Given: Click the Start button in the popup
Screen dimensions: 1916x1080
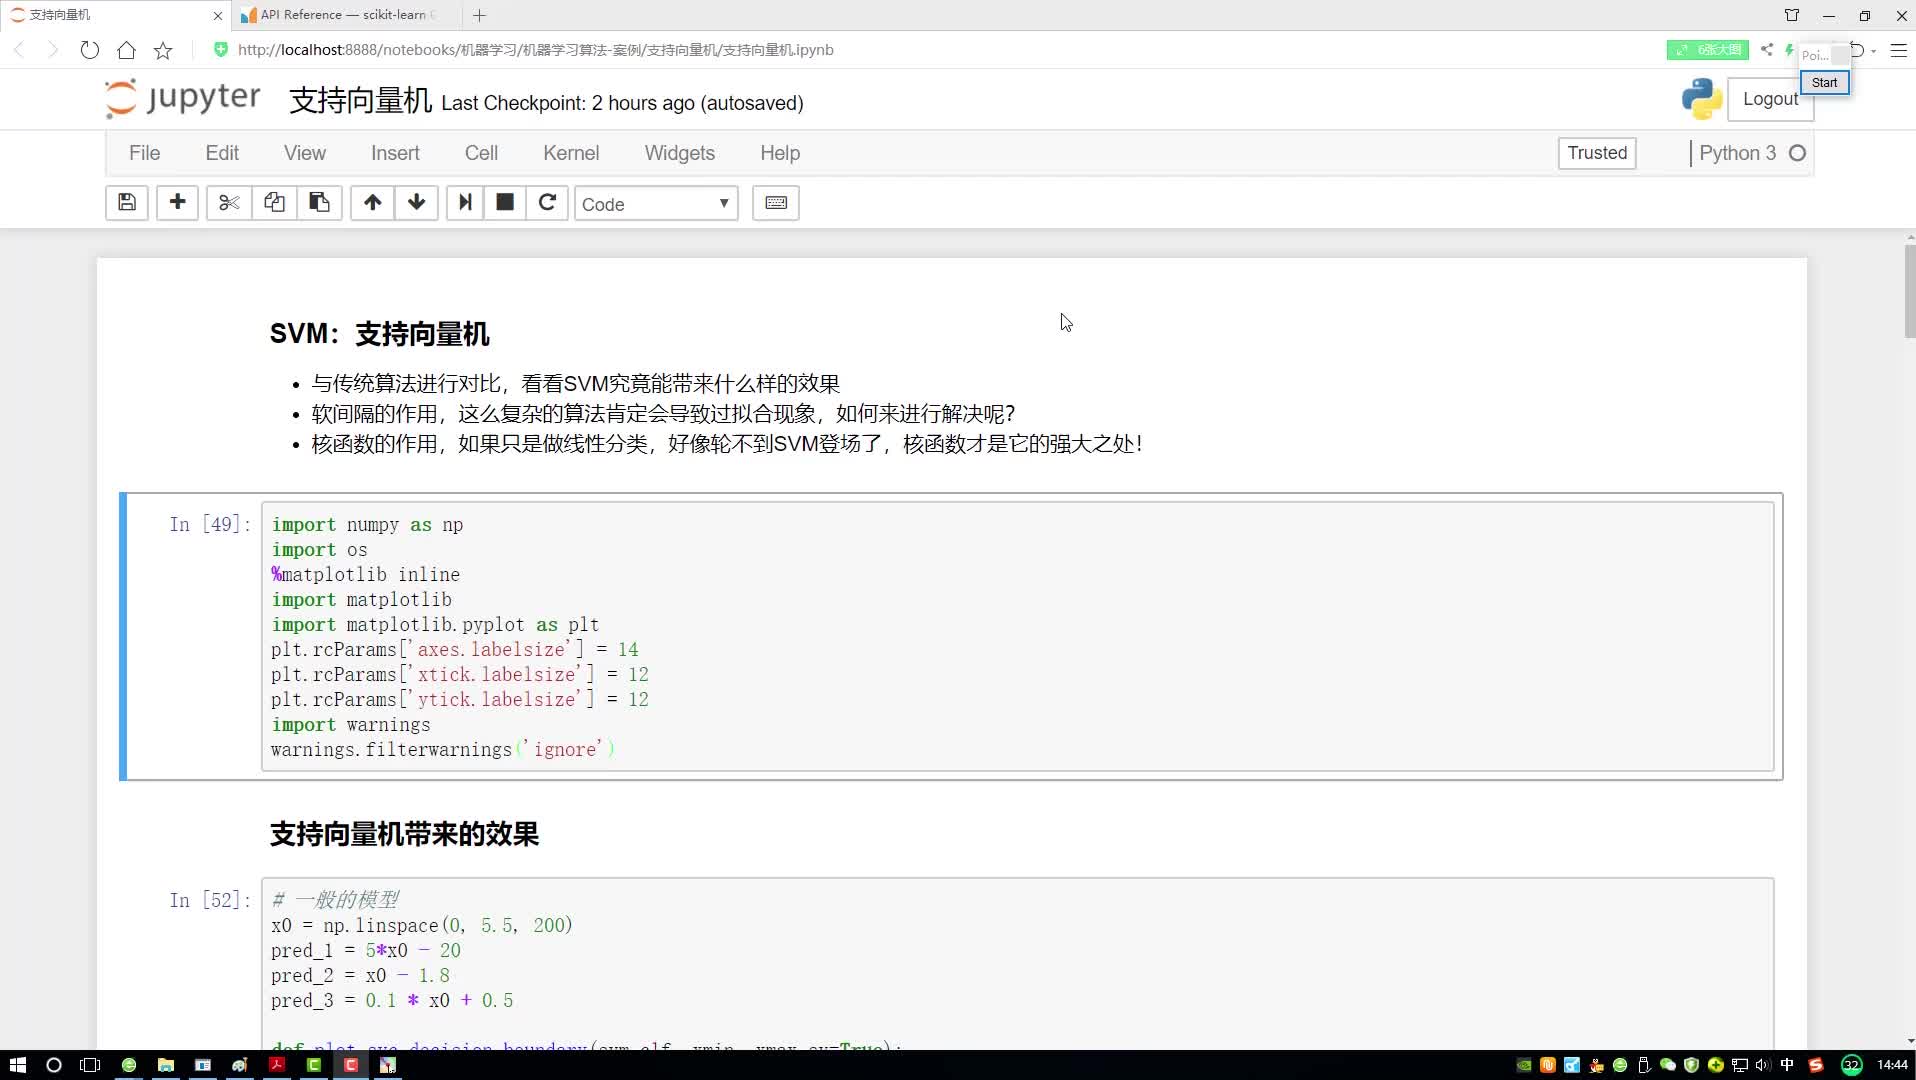Looking at the screenshot, I should click(x=1824, y=83).
